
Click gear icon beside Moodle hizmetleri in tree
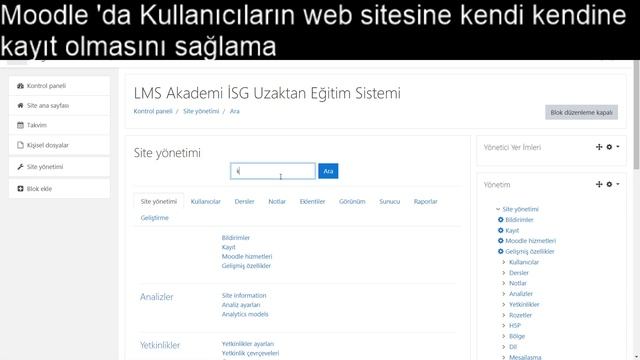coord(500,241)
